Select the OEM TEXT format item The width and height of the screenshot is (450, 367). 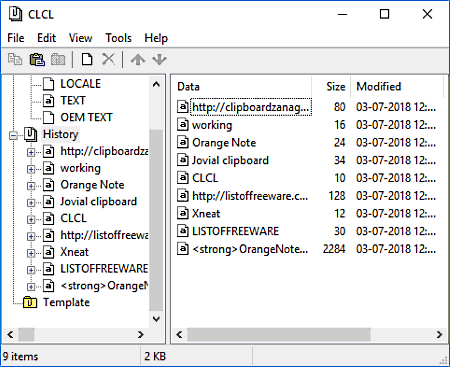(86, 117)
